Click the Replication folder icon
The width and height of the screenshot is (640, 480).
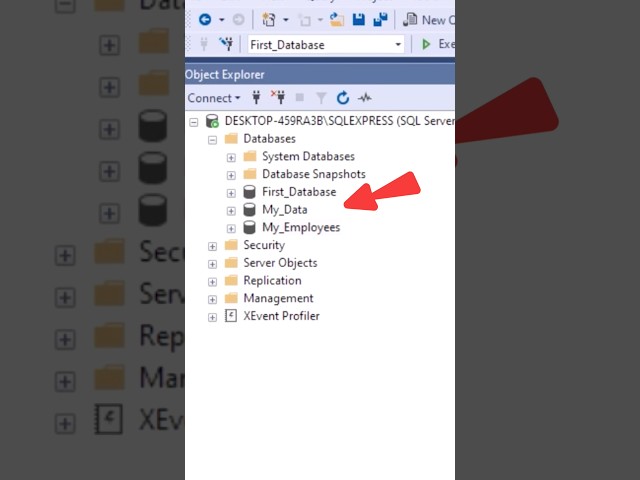point(231,280)
